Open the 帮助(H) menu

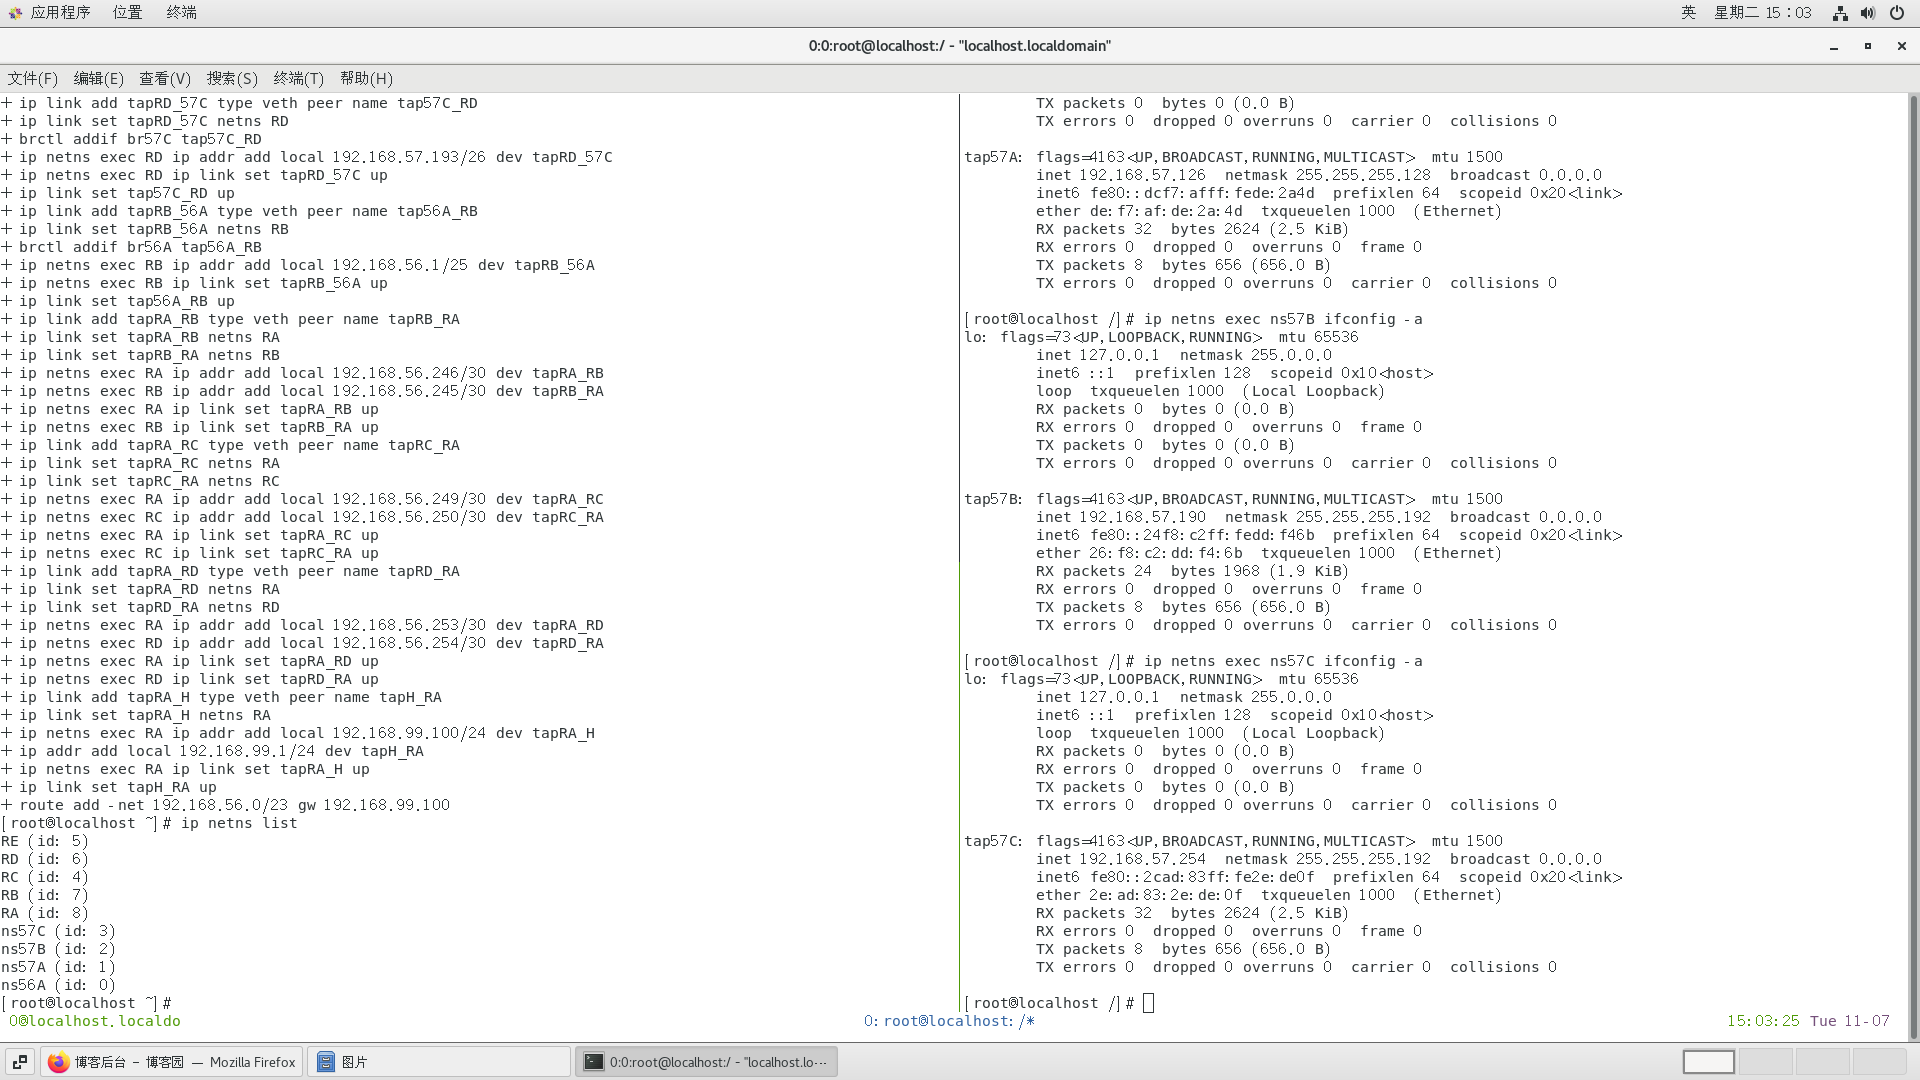click(x=366, y=78)
